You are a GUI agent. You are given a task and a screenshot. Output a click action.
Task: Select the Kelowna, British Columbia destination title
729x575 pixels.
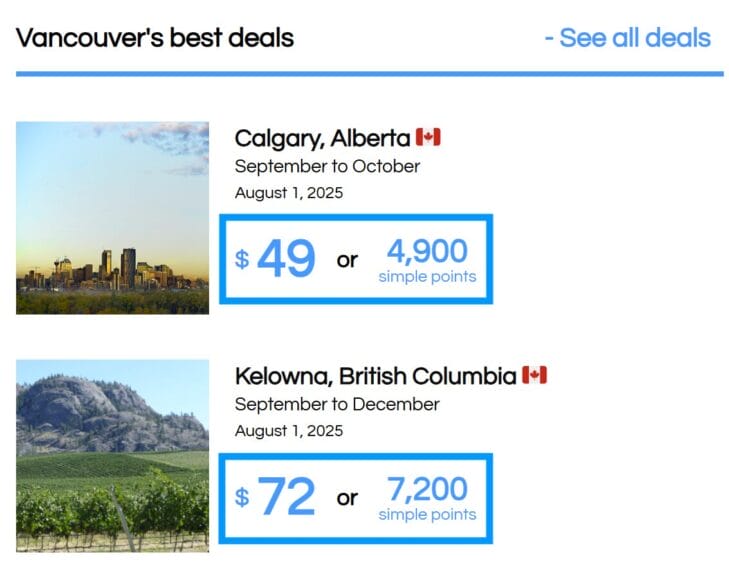tap(376, 376)
